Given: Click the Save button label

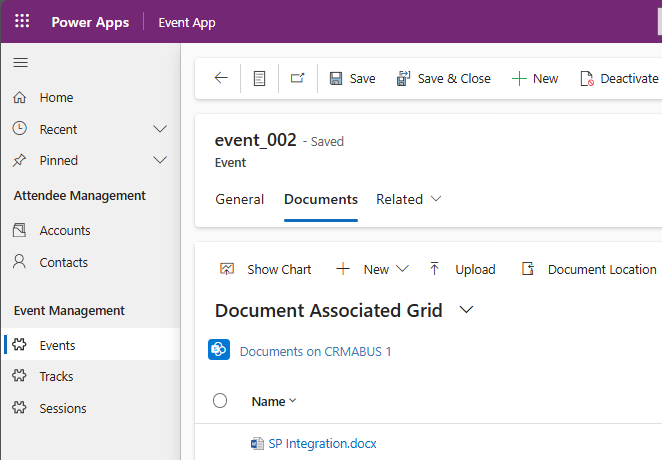Looking at the screenshot, I should (x=362, y=78).
